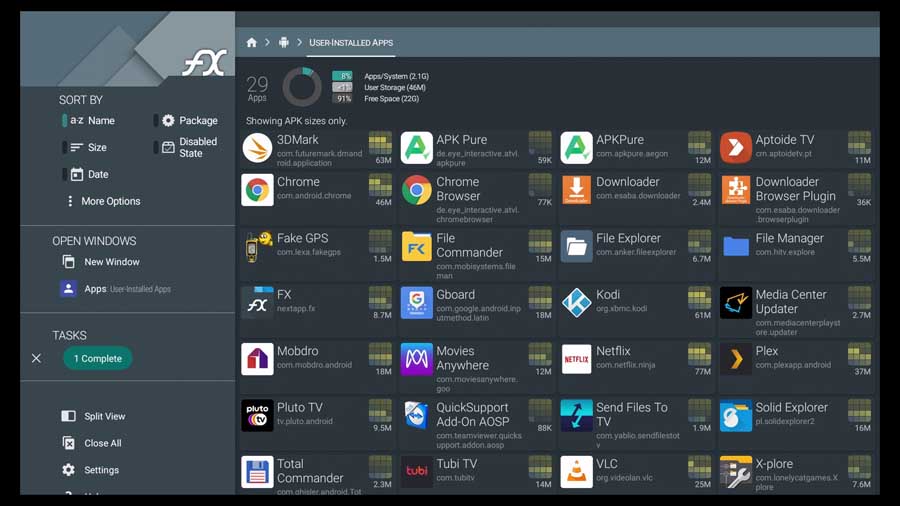Viewport: 900px width, 506px height.
Task: Open the Total Commander floppy icon
Action: pyautogui.click(x=257, y=472)
